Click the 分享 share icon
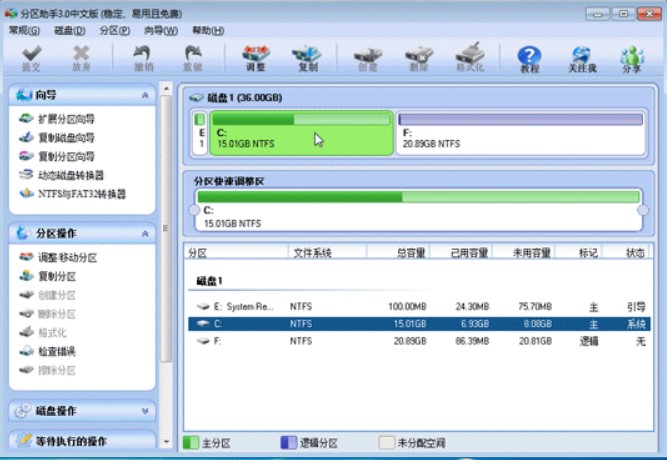 tap(632, 59)
